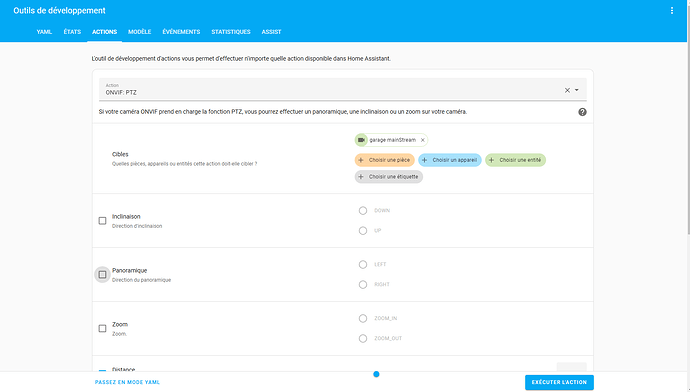The image size is (690, 392).
Task: Click EXÉCUTER L'ACTION button
Action: pos(559,382)
